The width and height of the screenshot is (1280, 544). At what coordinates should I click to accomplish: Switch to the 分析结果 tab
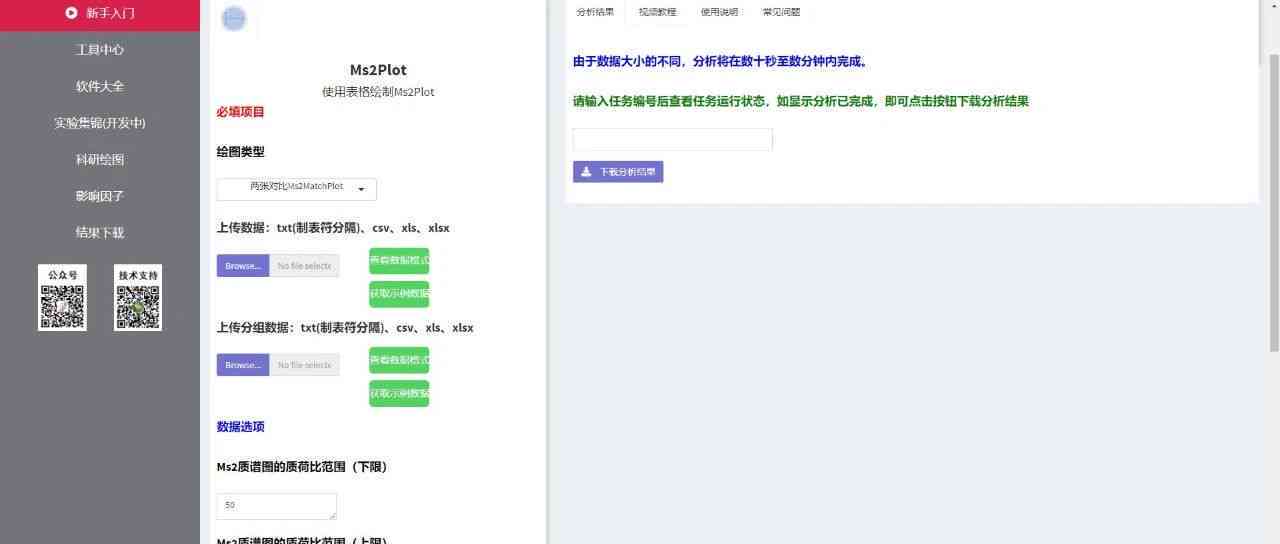pos(595,12)
